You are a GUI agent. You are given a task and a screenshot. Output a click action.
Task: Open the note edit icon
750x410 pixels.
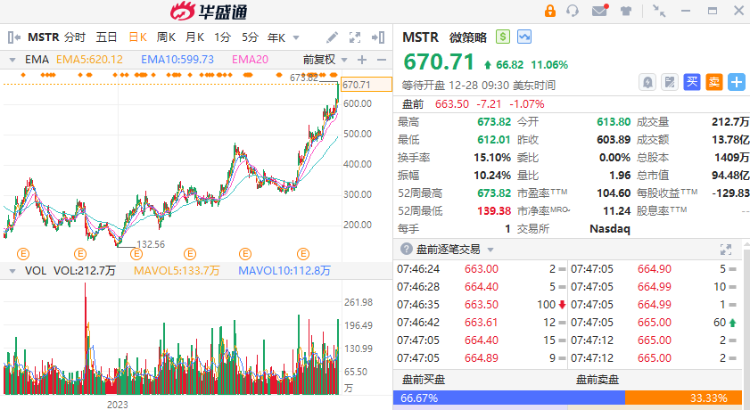(669, 82)
